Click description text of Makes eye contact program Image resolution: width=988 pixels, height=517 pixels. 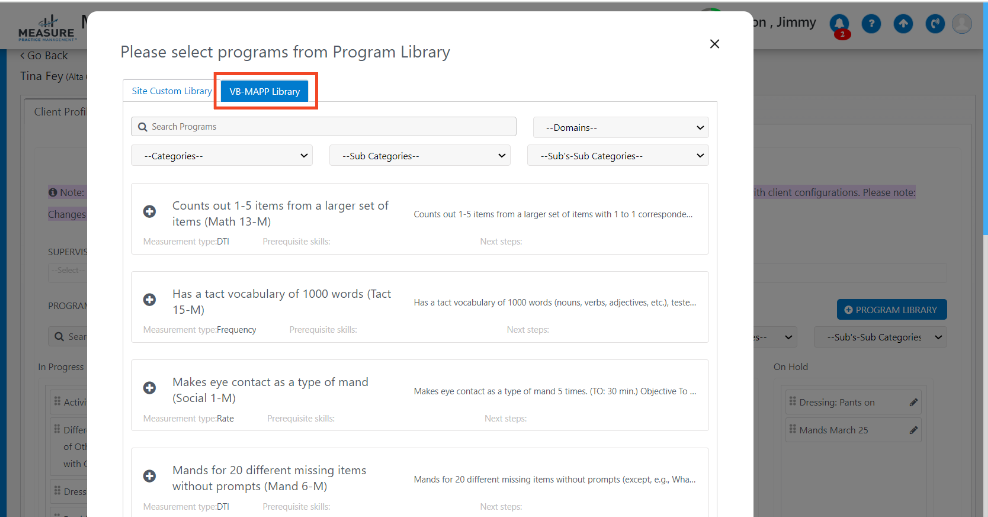click(x=554, y=391)
